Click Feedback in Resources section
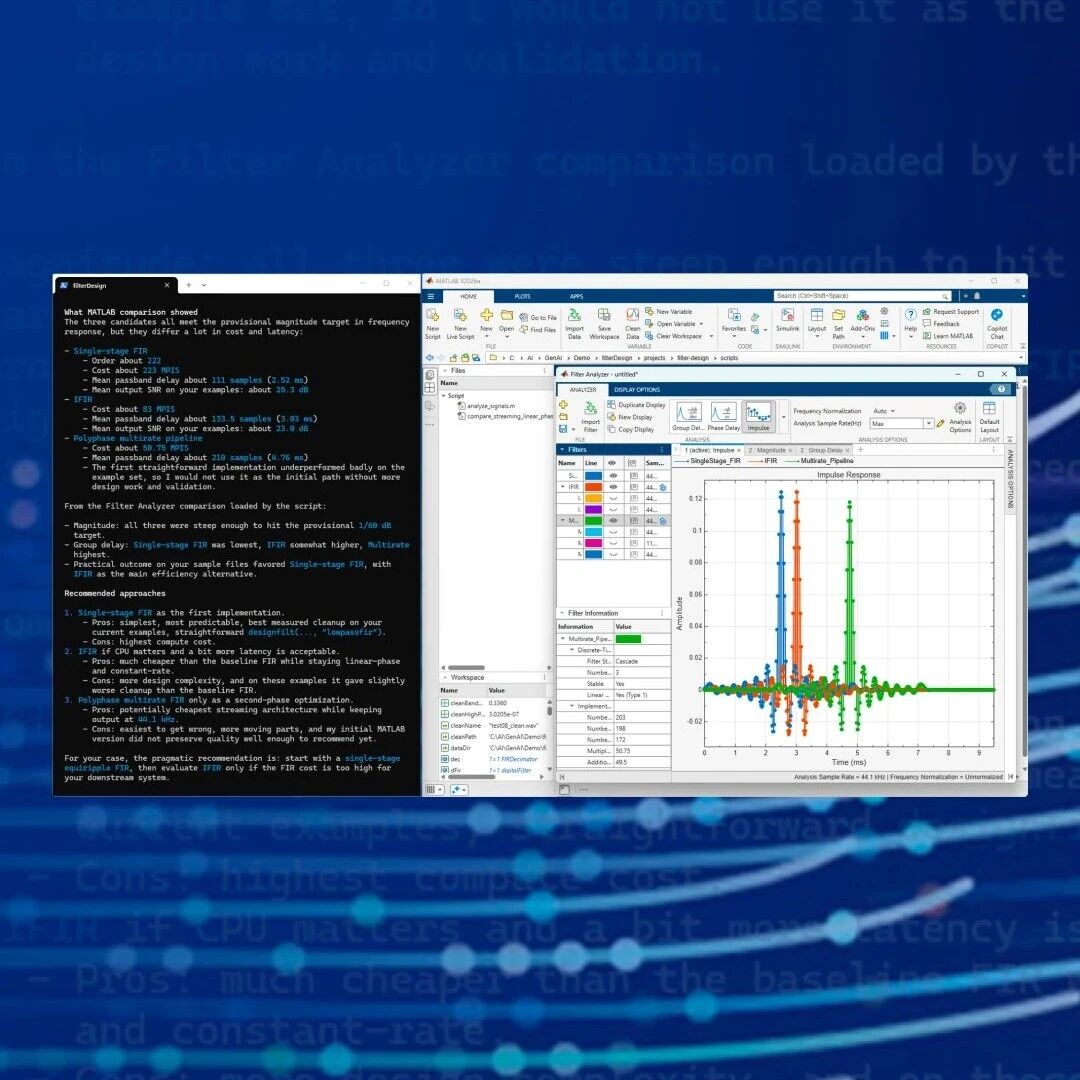 [941, 324]
